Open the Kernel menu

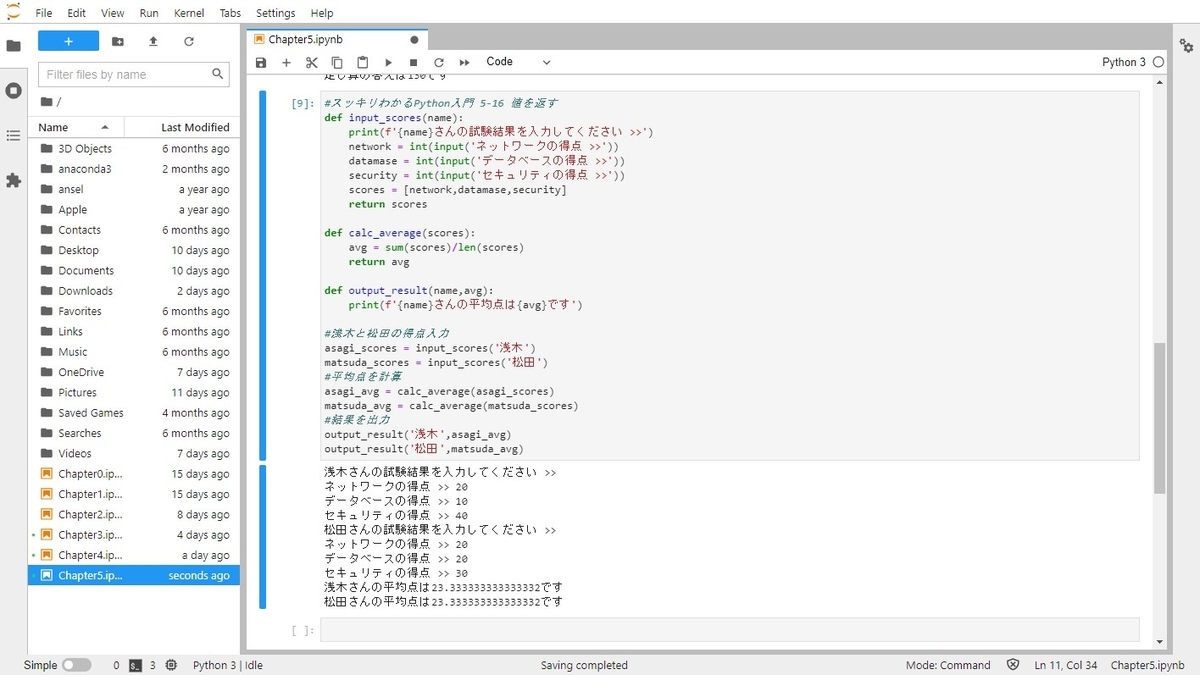189,13
